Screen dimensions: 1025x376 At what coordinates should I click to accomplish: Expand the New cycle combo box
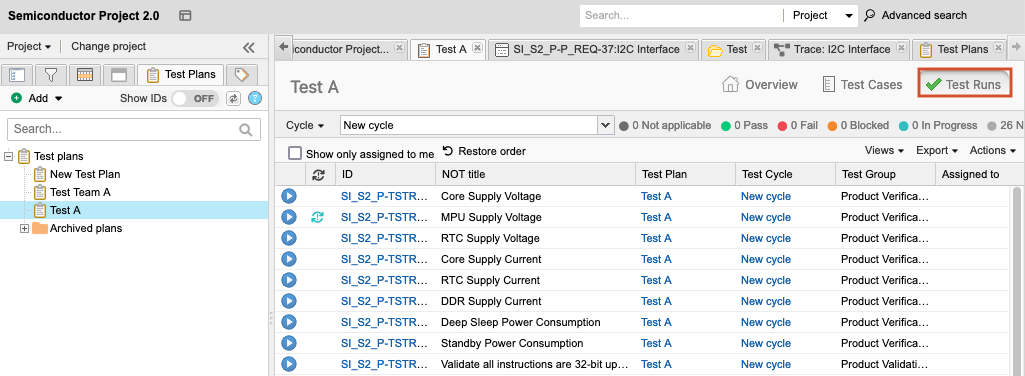pos(606,125)
